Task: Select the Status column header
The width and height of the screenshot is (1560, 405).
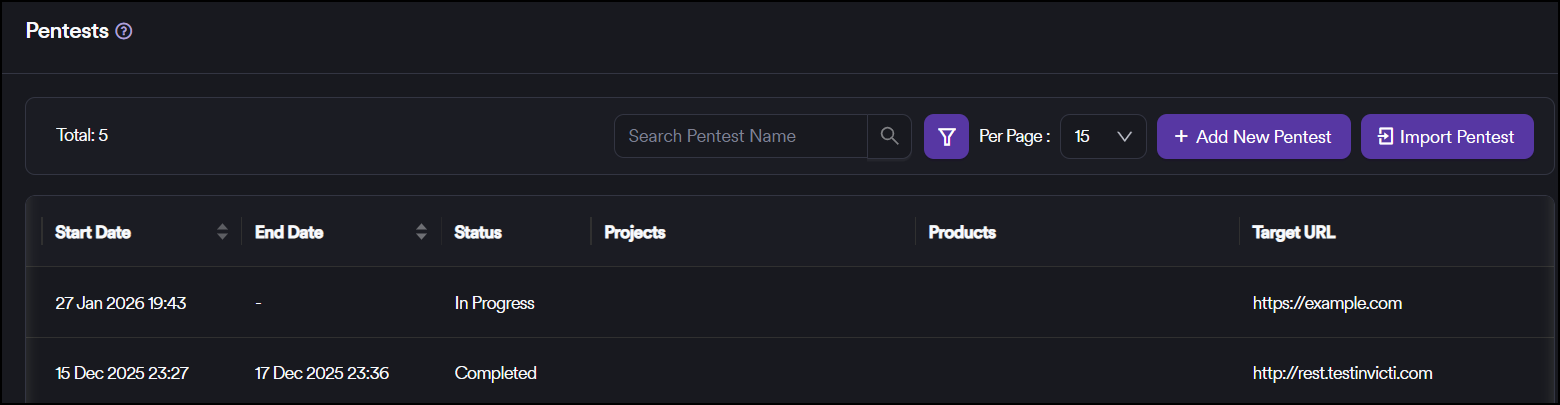Action: click(478, 232)
